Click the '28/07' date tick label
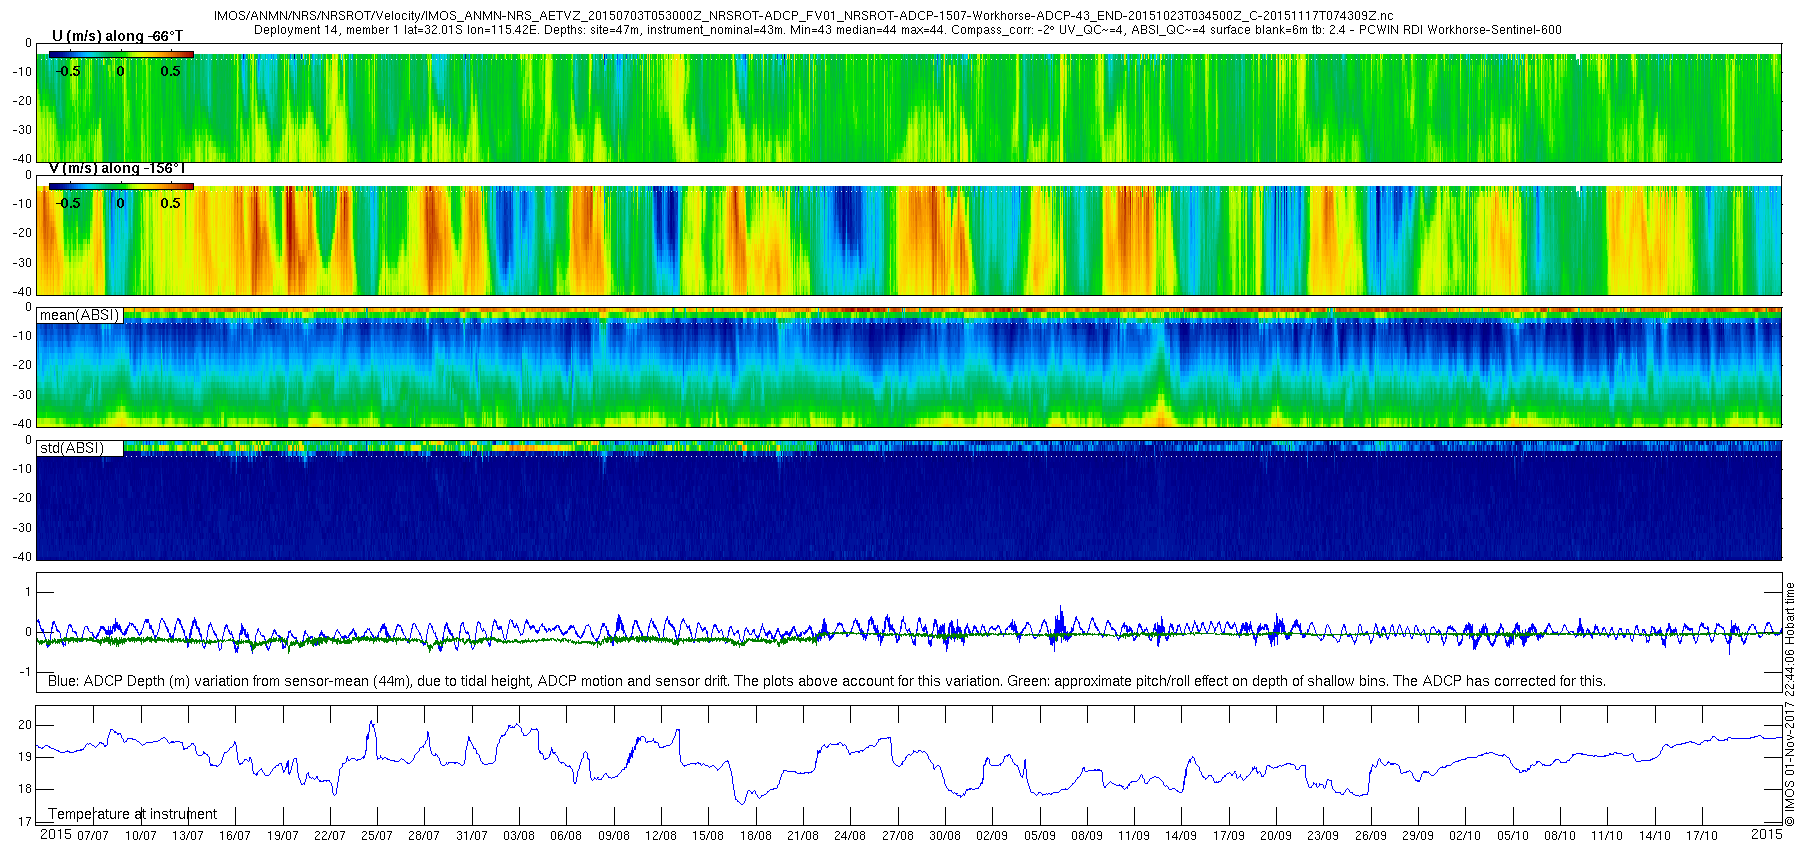1800x850 pixels. pos(424,836)
